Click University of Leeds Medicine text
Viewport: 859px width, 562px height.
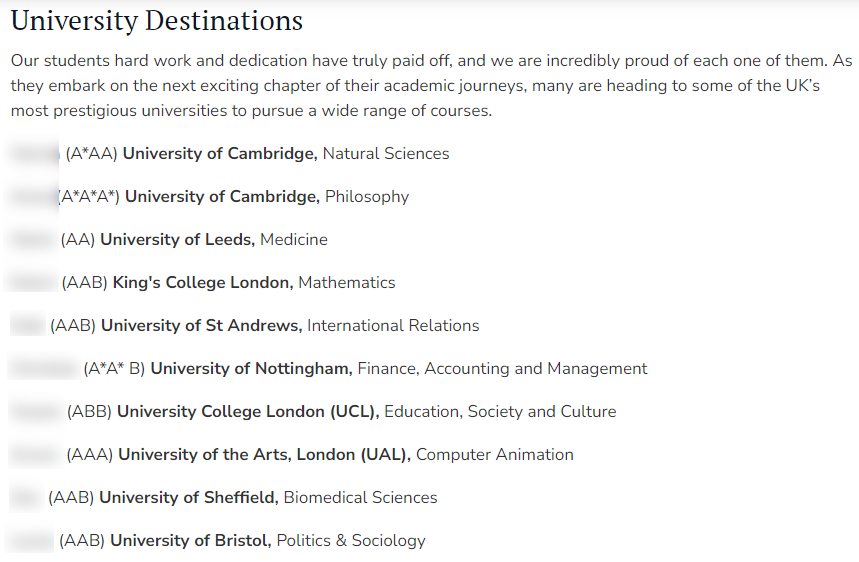(214, 240)
